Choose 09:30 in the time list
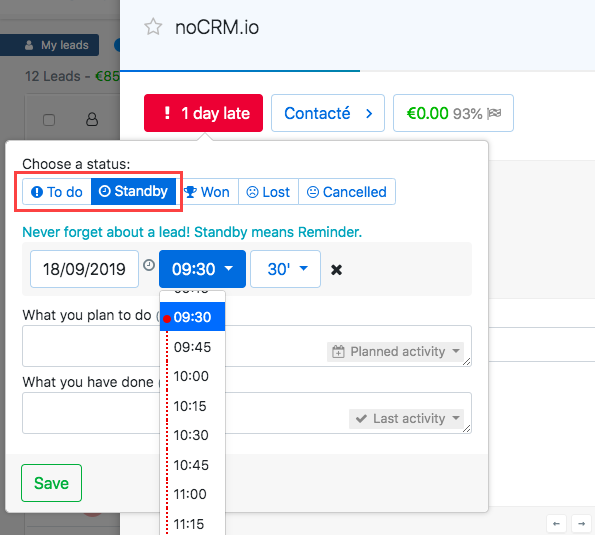Viewport: 595px width, 535px height. tap(192, 317)
